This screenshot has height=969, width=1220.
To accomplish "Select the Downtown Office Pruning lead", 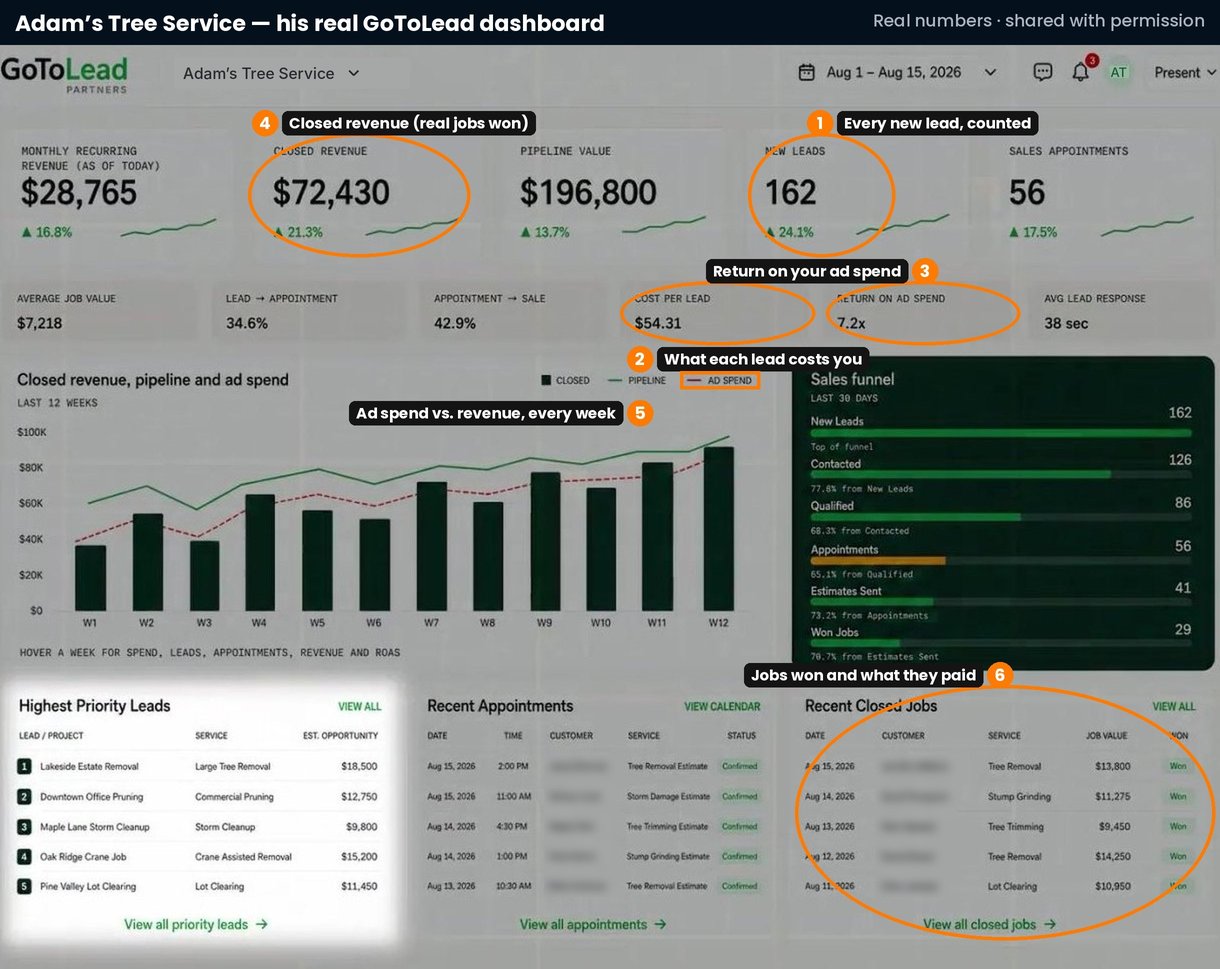I will [198, 797].
